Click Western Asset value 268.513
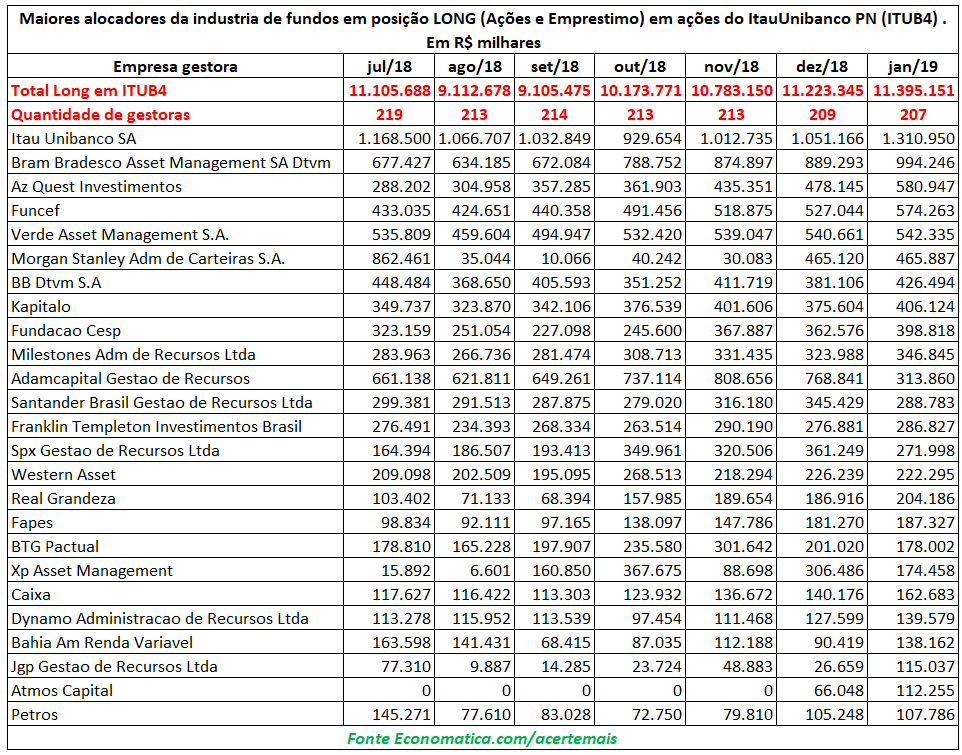 [652, 475]
